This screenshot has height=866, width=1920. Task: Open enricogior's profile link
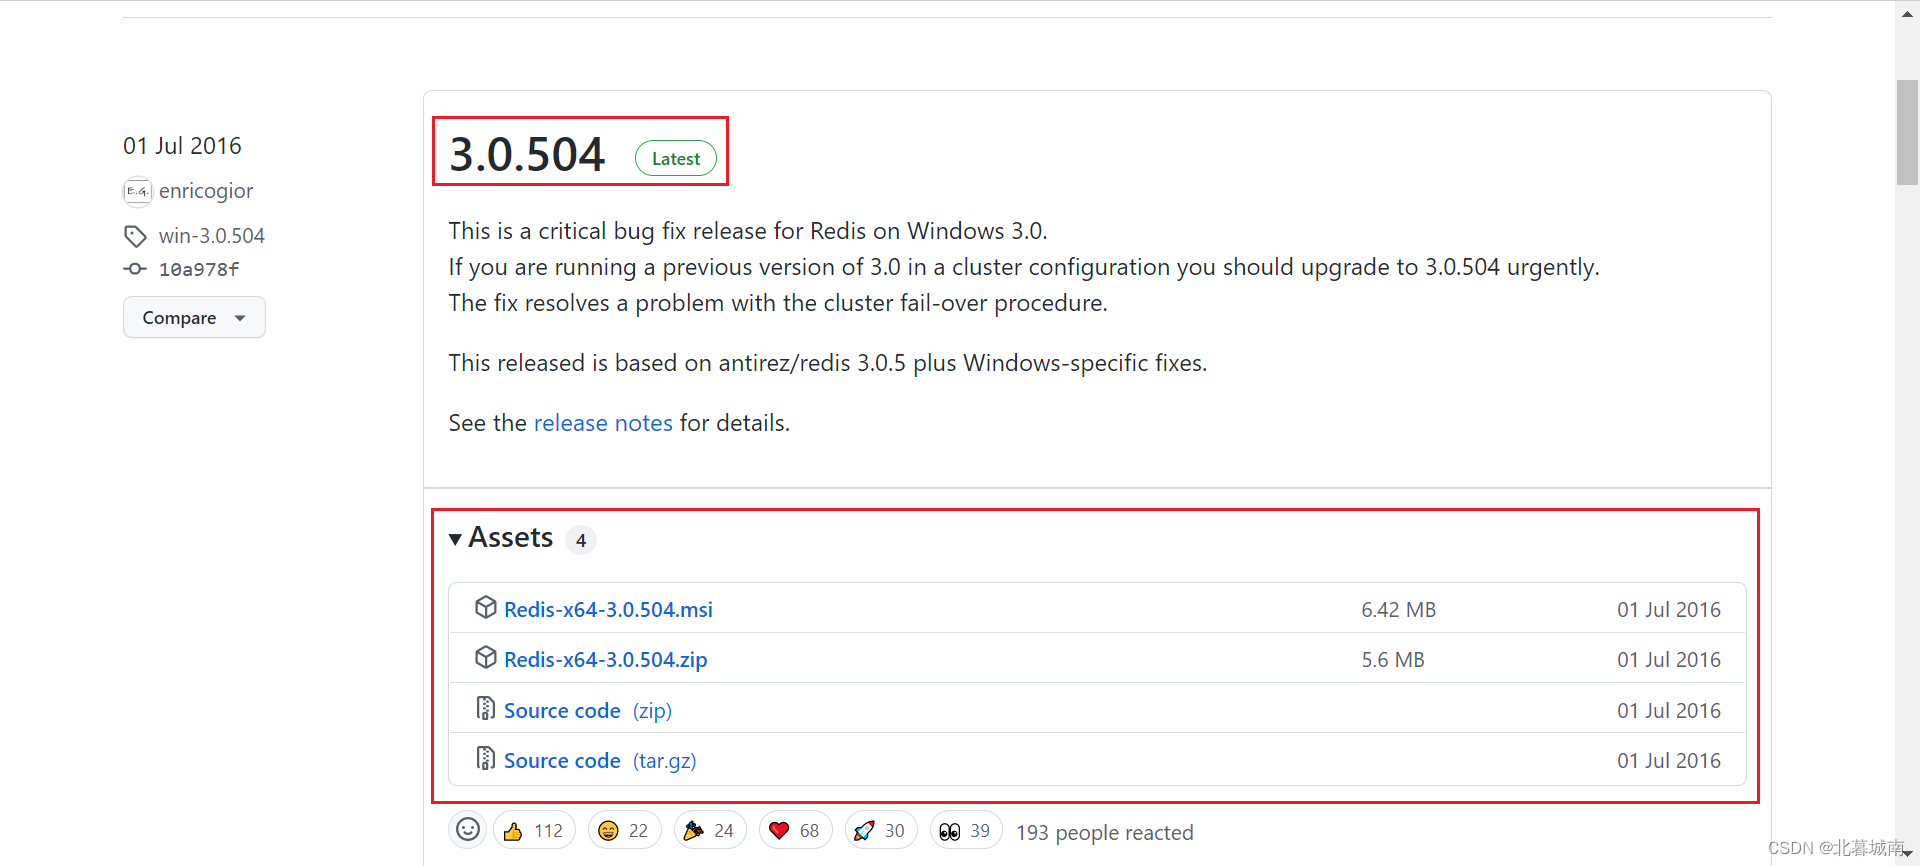206,191
